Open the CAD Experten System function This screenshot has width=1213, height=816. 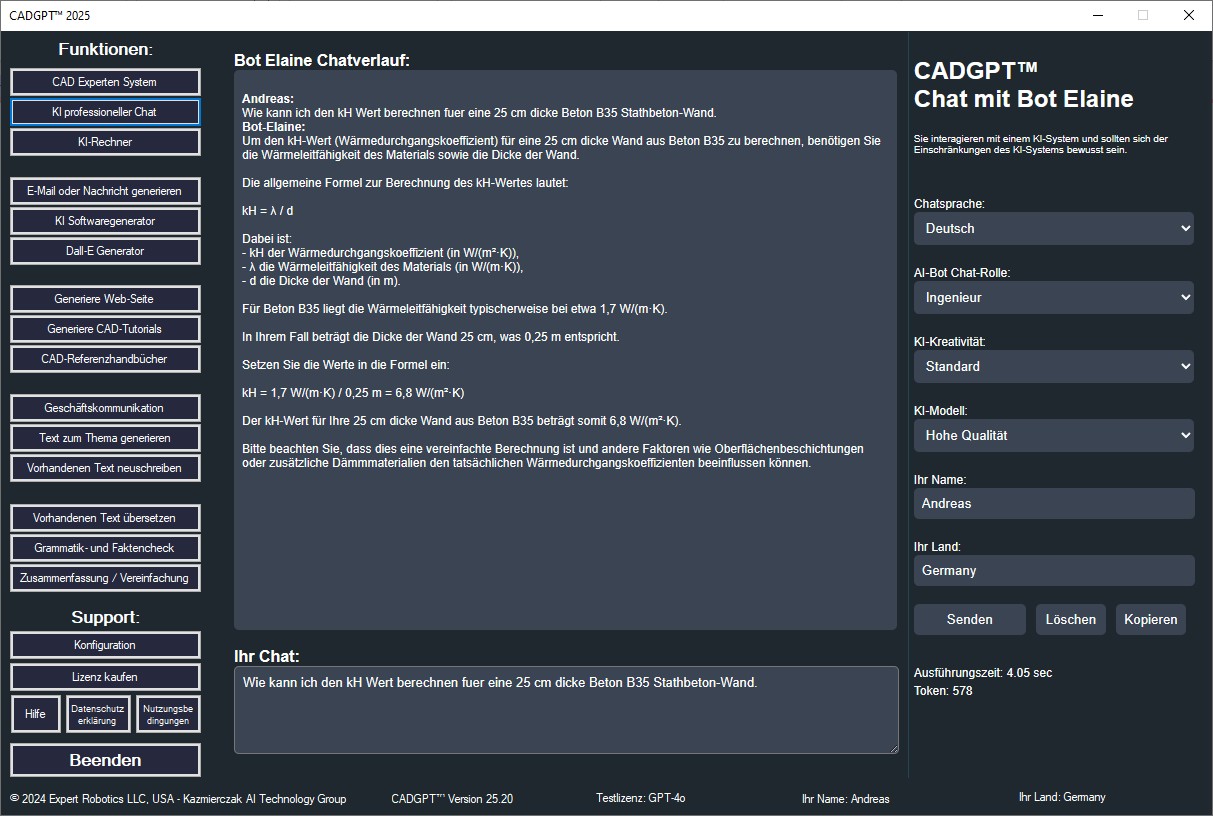tap(105, 82)
